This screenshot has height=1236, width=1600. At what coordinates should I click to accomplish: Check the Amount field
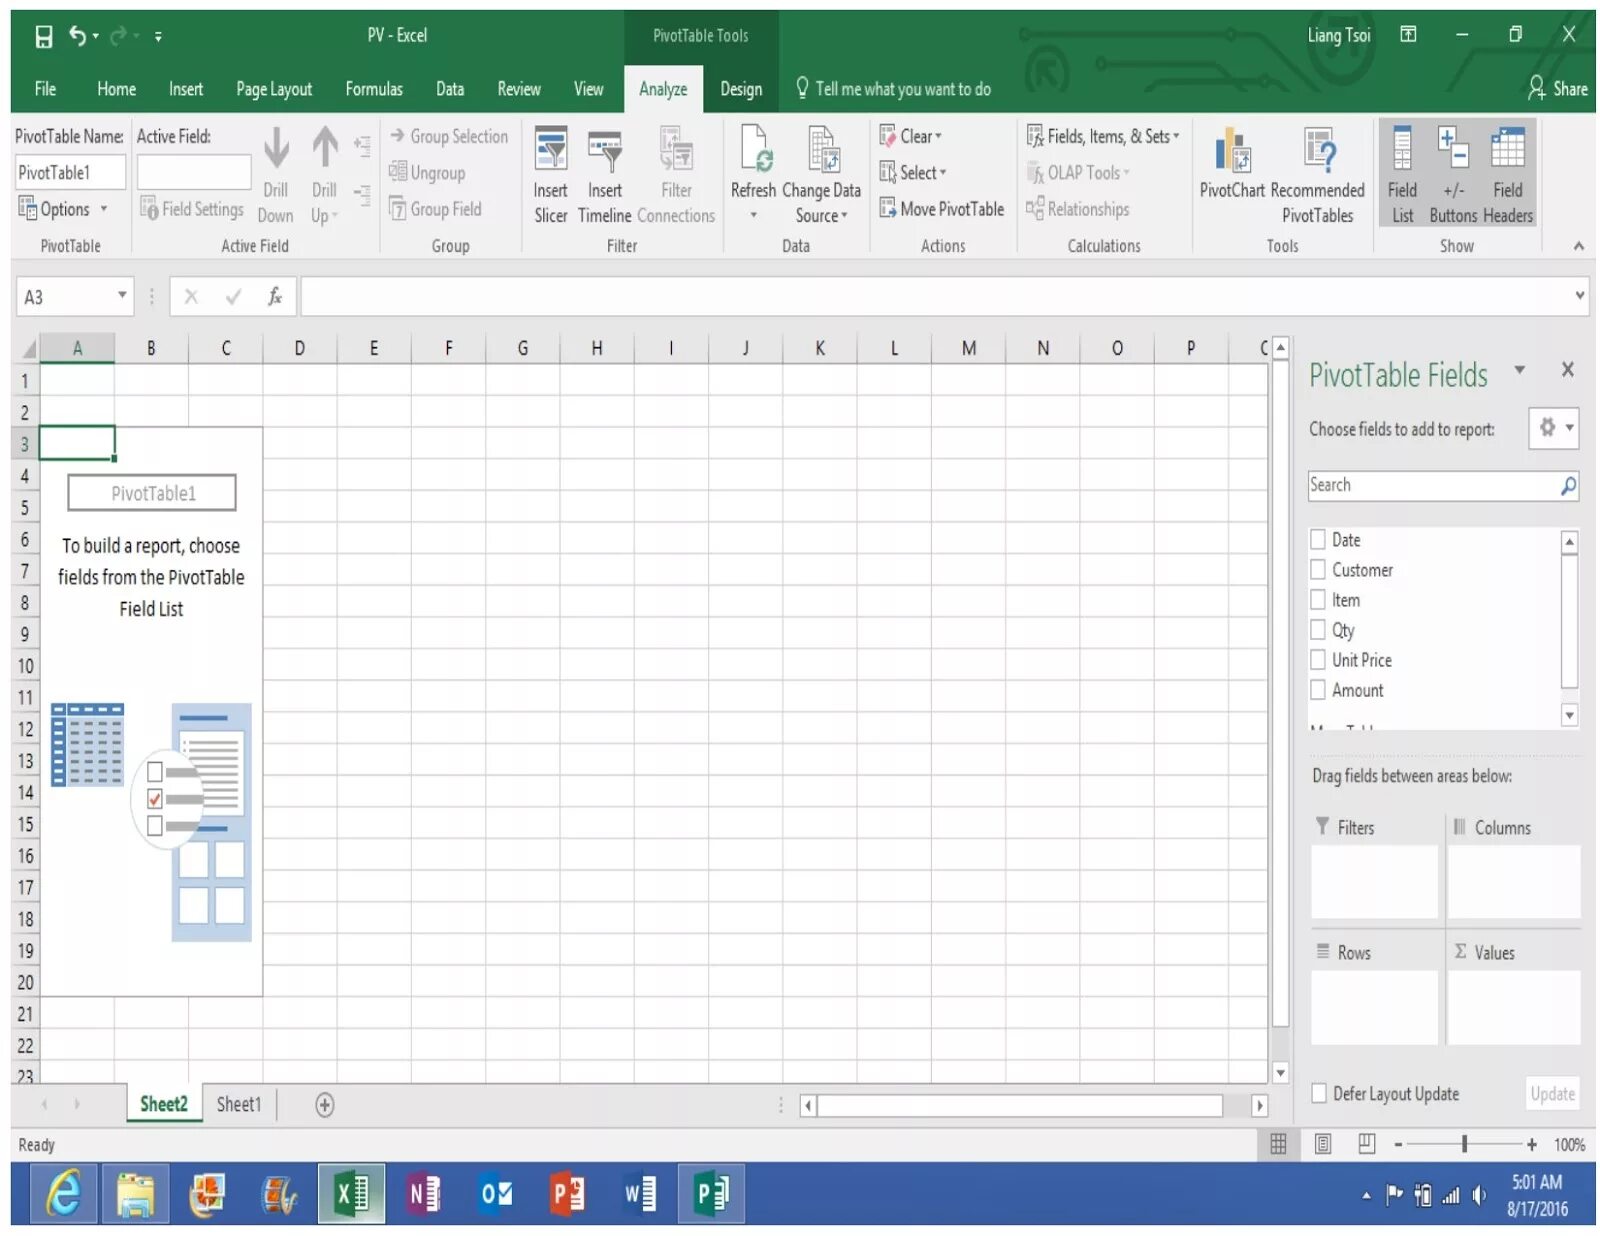tap(1318, 690)
